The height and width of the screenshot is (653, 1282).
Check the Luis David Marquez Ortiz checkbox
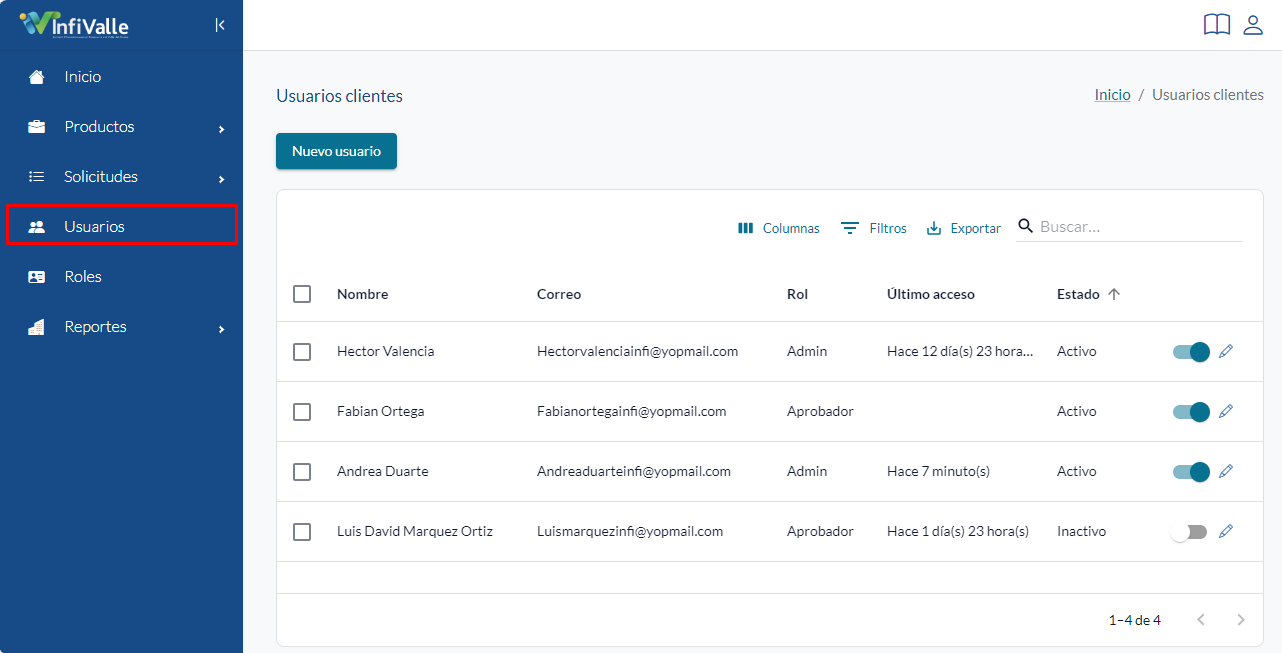[x=302, y=532]
